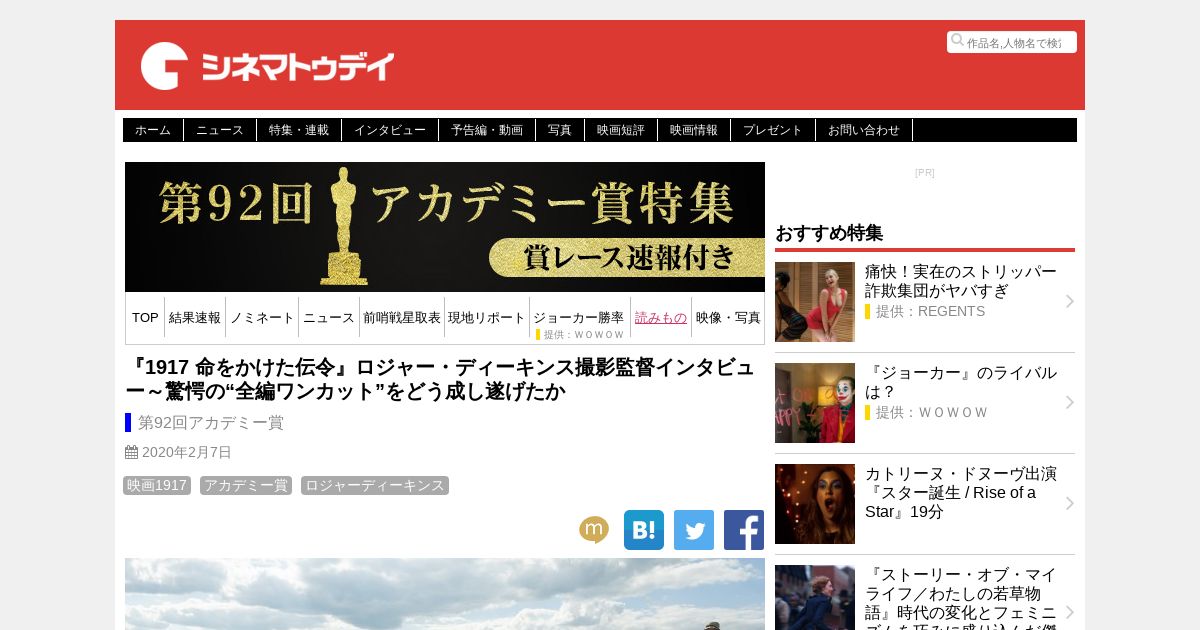Screen dimensions: 1200x630
Task: Click chevron beside the Joker rival story
Action: point(1069,402)
